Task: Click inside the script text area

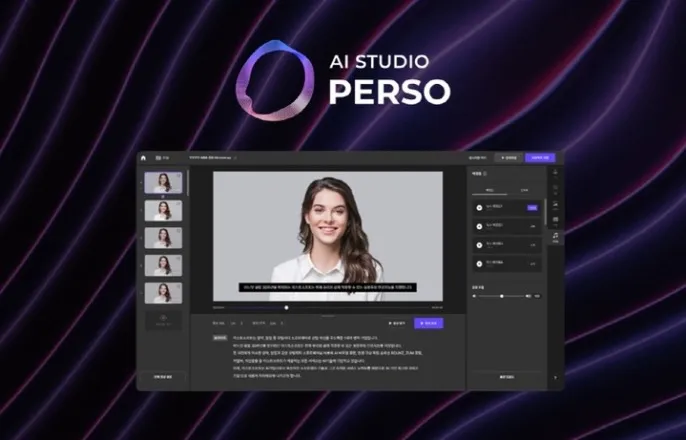Action: point(328,356)
